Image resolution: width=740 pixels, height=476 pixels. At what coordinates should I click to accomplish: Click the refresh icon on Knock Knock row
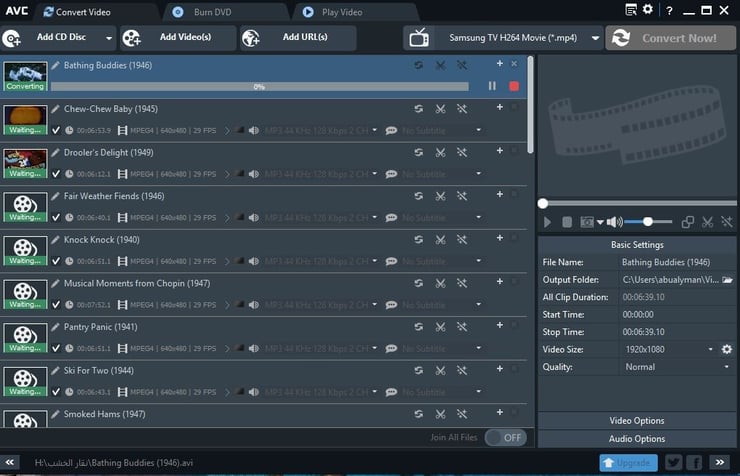click(419, 240)
